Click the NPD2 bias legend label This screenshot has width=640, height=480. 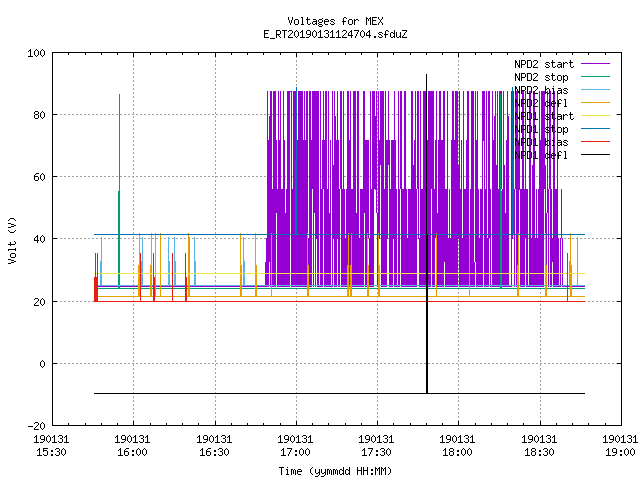point(541,90)
